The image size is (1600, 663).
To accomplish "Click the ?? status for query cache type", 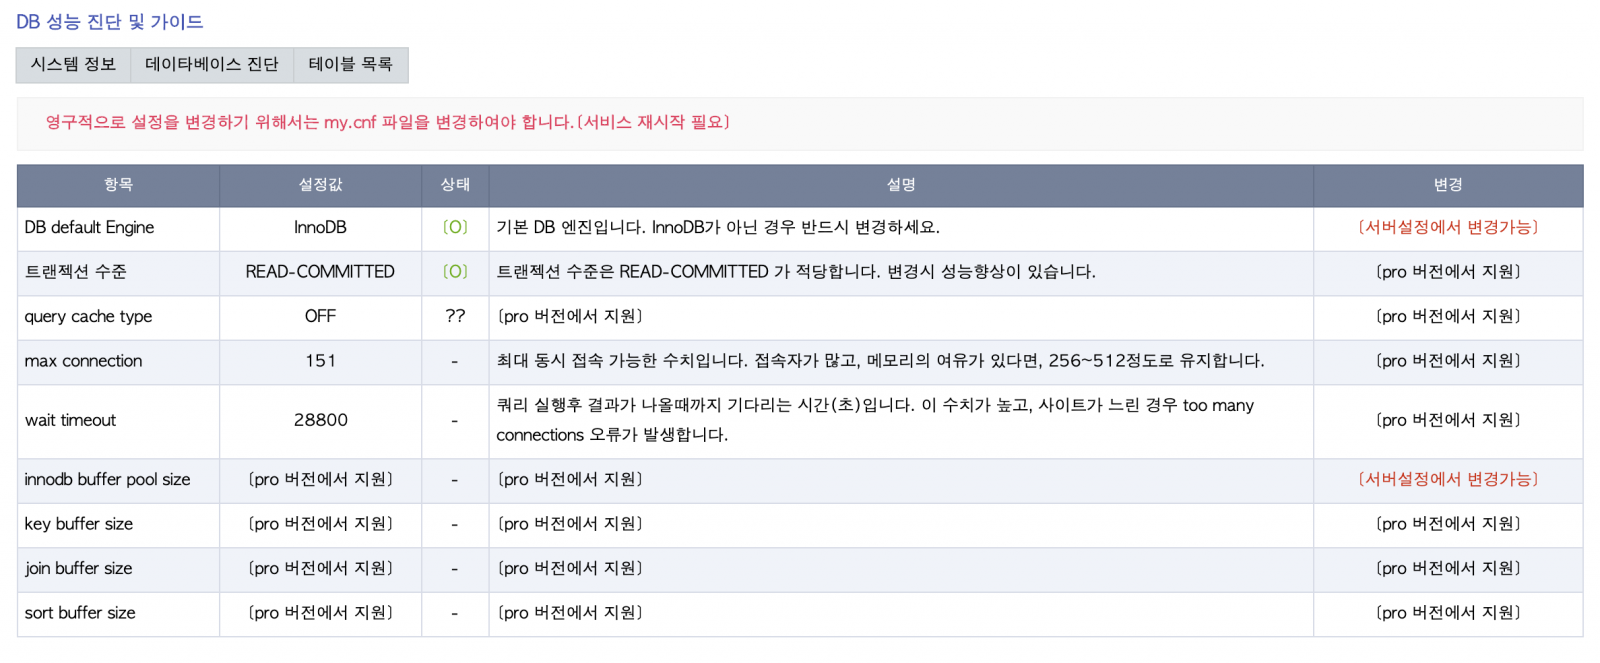I will tap(455, 317).
